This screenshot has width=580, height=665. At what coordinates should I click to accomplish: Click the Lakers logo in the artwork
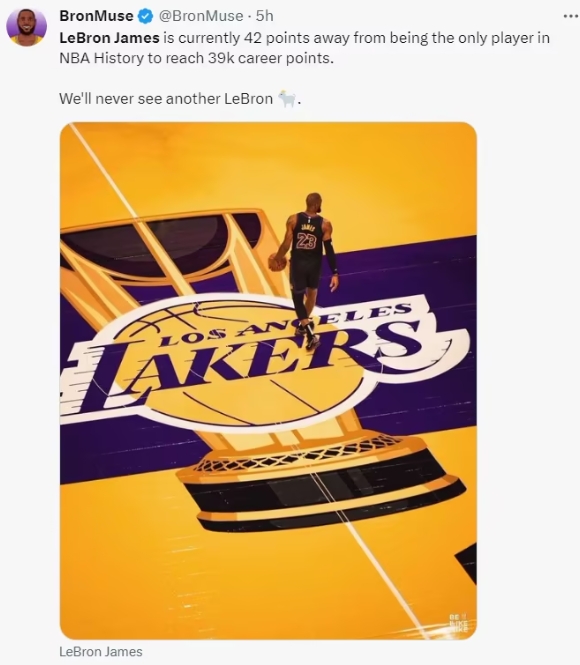[x=264, y=362]
